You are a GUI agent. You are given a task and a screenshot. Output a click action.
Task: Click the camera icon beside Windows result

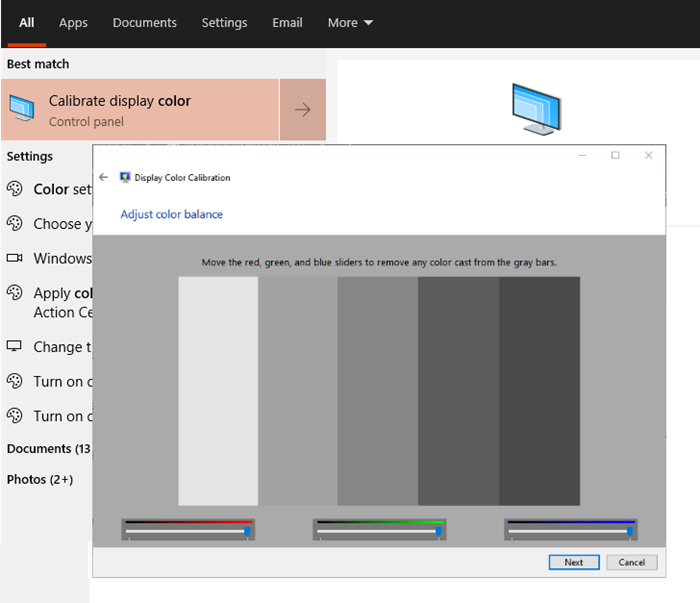tap(14, 258)
